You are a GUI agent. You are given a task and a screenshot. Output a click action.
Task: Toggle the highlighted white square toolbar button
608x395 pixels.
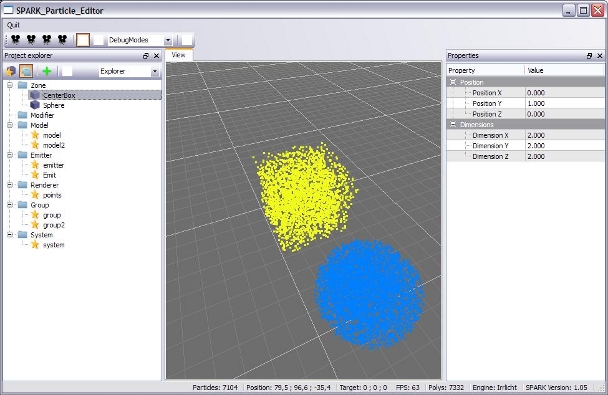pos(83,40)
